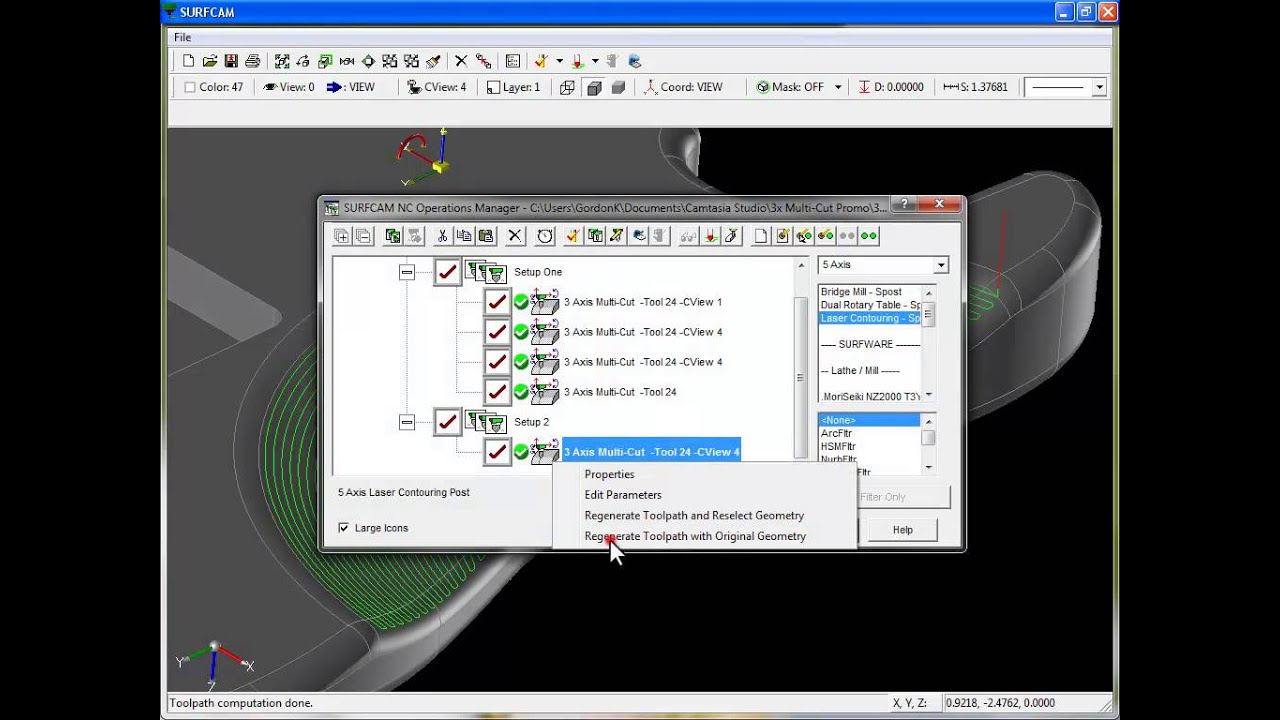The height and width of the screenshot is (720, 1280).
Task: Select Dual Rotary Table post in list
Action: [869, 305]
